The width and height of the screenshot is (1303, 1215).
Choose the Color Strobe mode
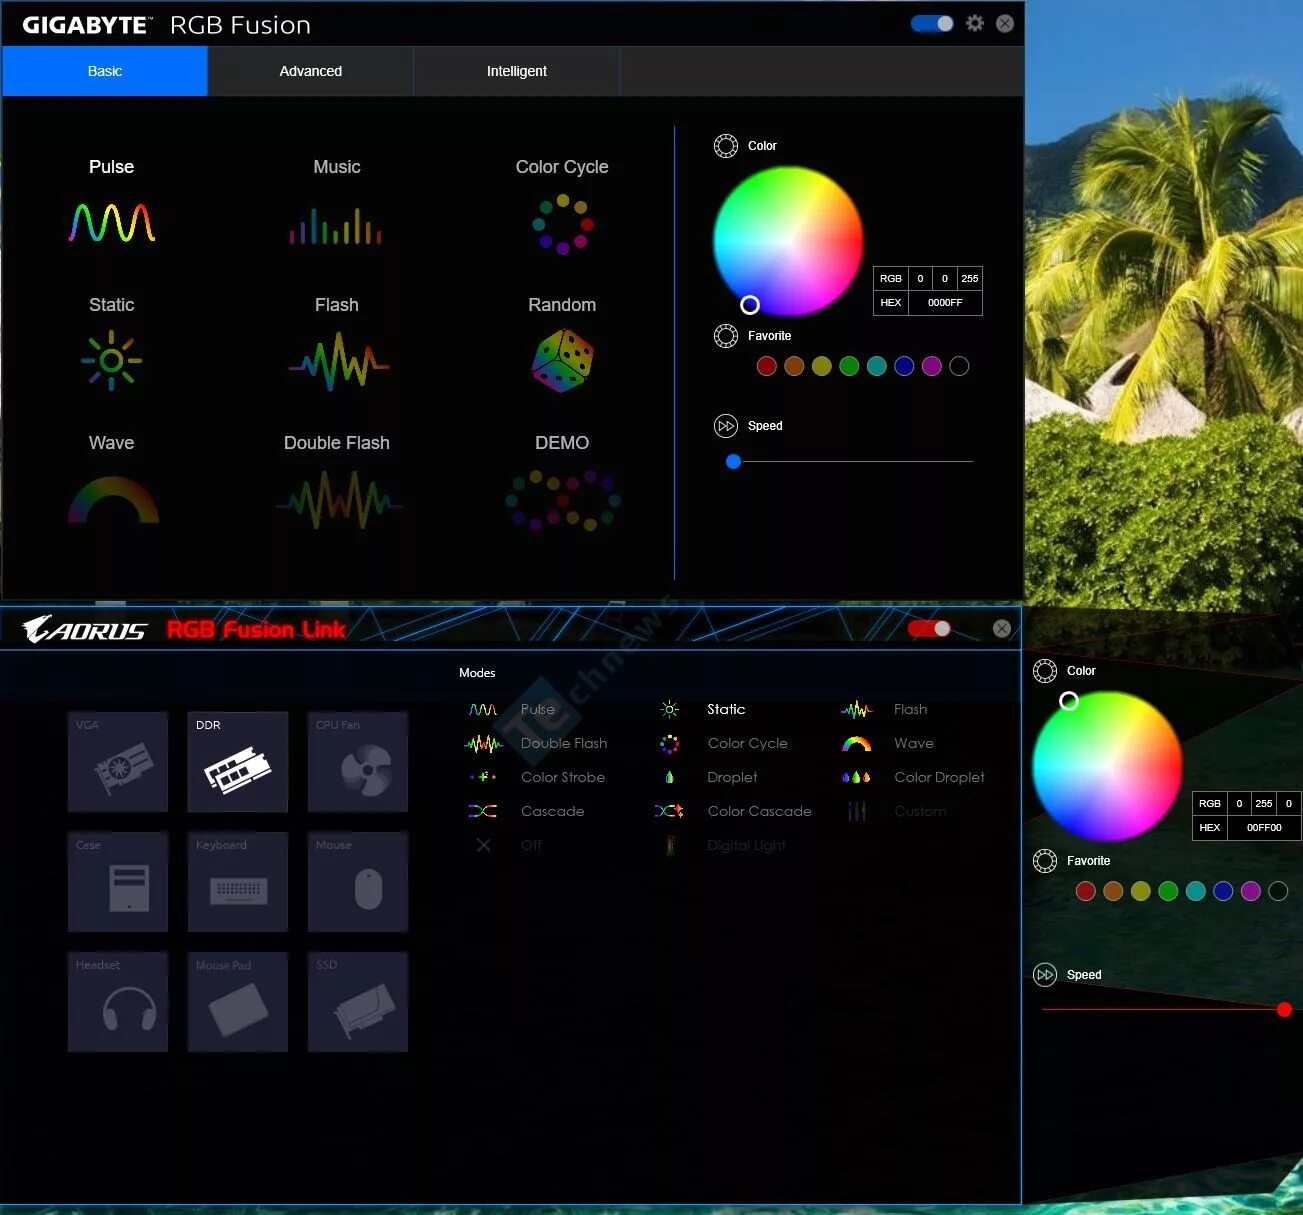tap(563, 777)
